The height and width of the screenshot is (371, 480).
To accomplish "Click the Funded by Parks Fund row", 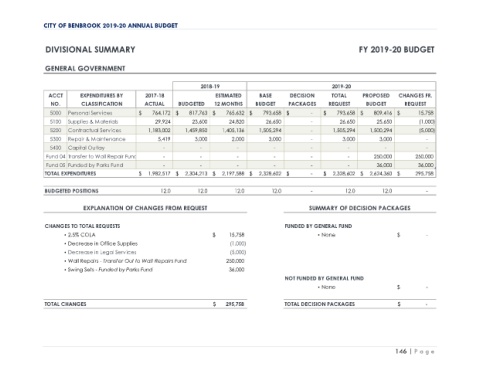I will click(239, 165).
